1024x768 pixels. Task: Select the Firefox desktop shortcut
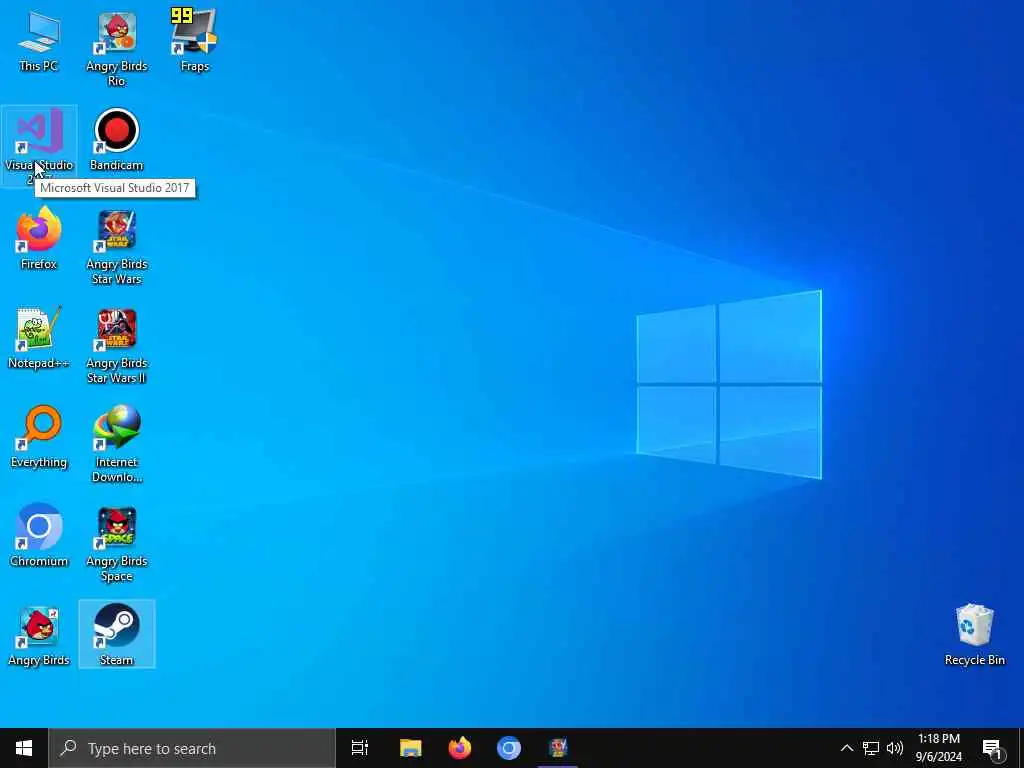pos(39,238)
